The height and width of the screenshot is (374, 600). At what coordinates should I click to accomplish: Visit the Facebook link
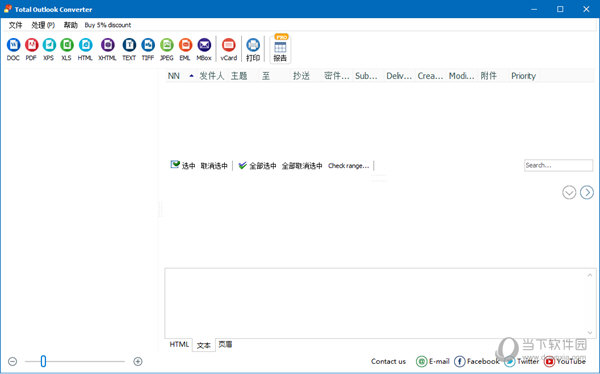pyautogui.click(x=477, y=361)
